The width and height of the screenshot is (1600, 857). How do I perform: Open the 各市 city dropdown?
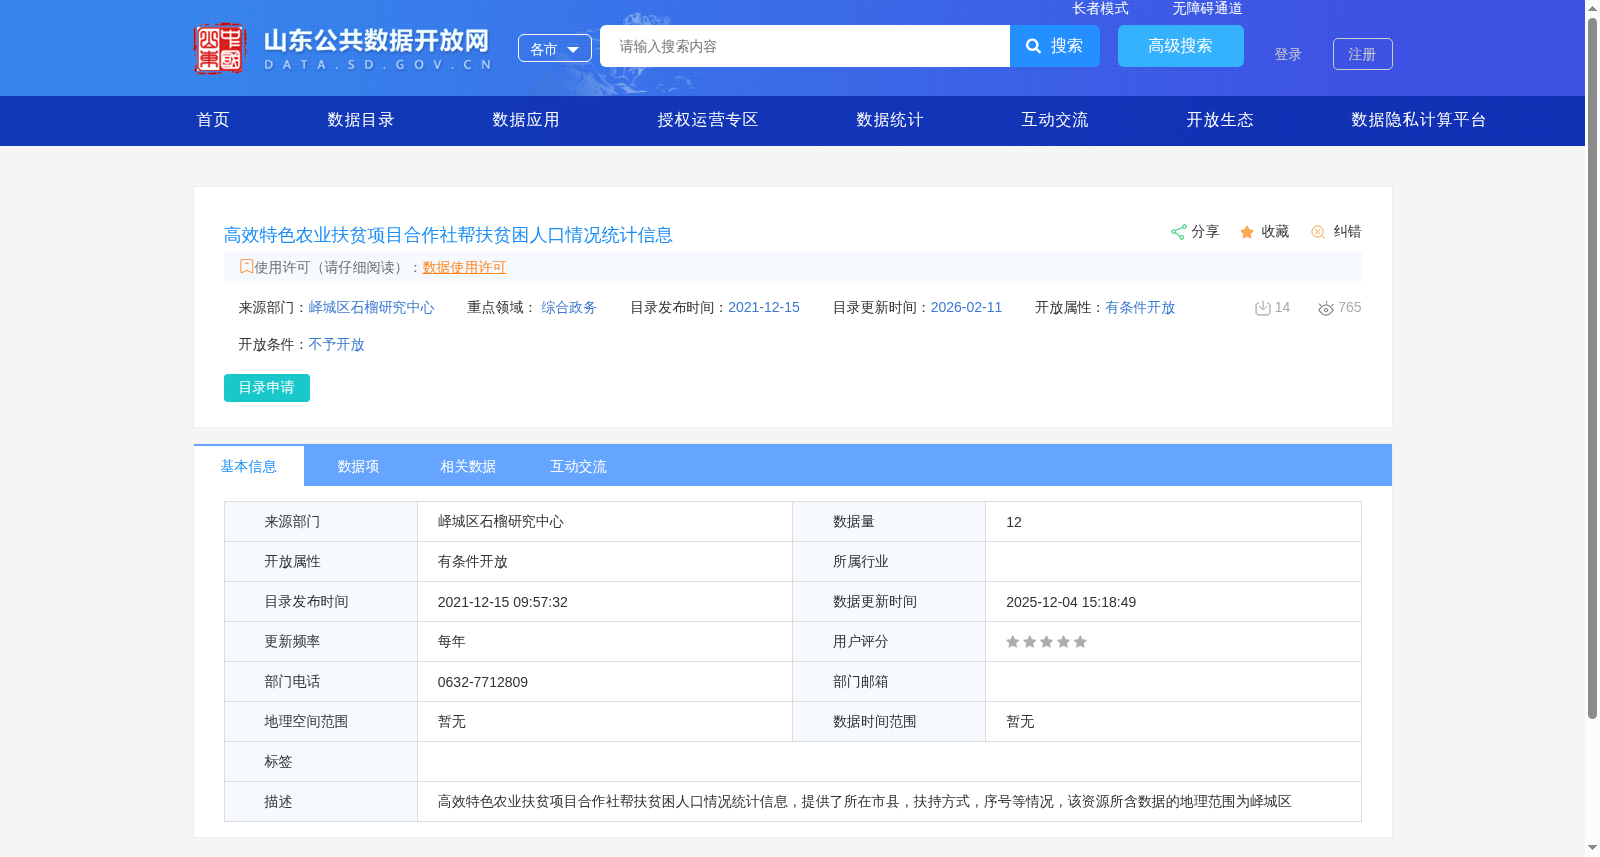(x=555, y=49)
